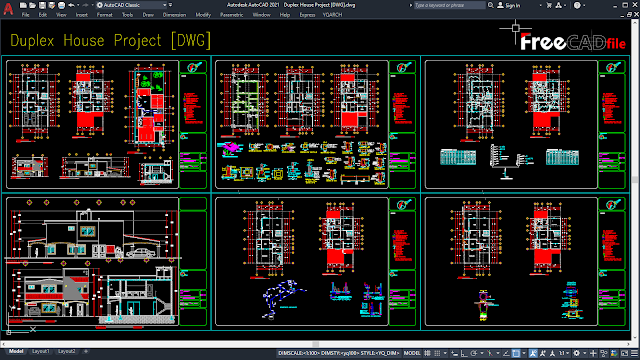Open the Help menu
This screenshot has height=360, width=640.
pyautogui.click(x=284, y=15)
